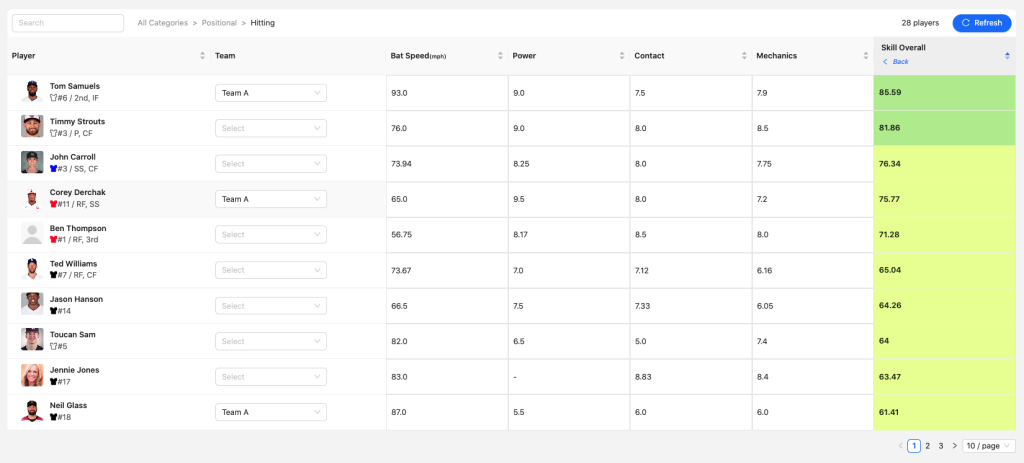Click Corey Derchak's red jersey icon

(54, 204)
